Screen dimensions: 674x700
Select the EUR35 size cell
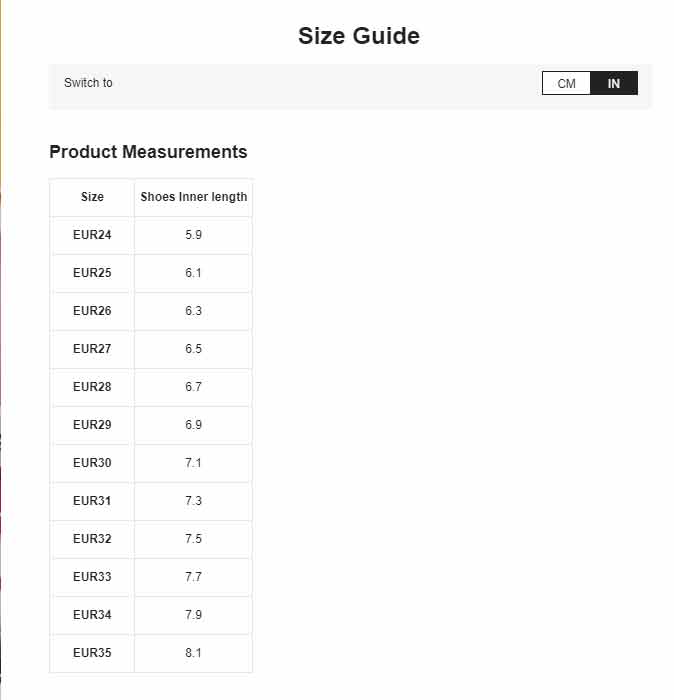pos(92,652)
